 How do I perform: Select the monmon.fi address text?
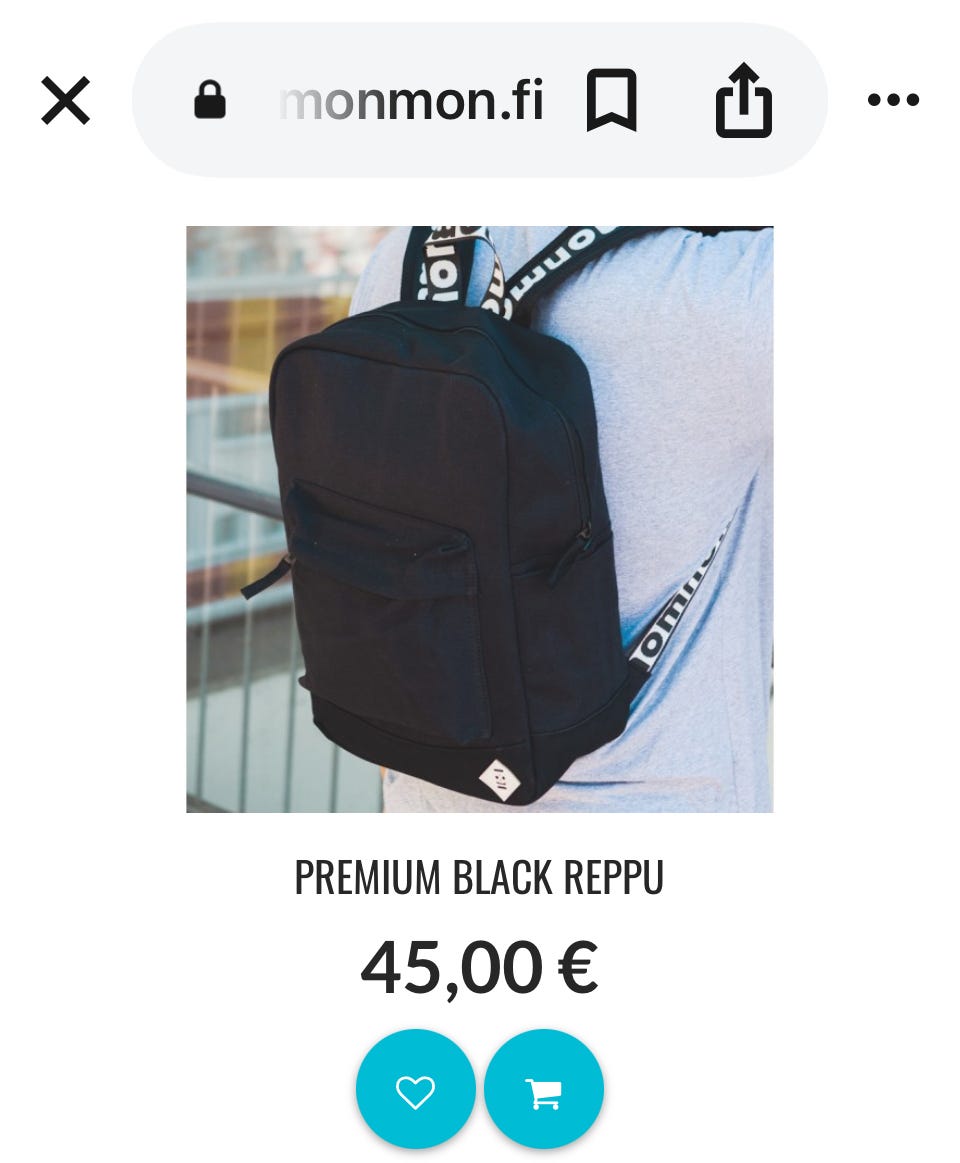412,101
